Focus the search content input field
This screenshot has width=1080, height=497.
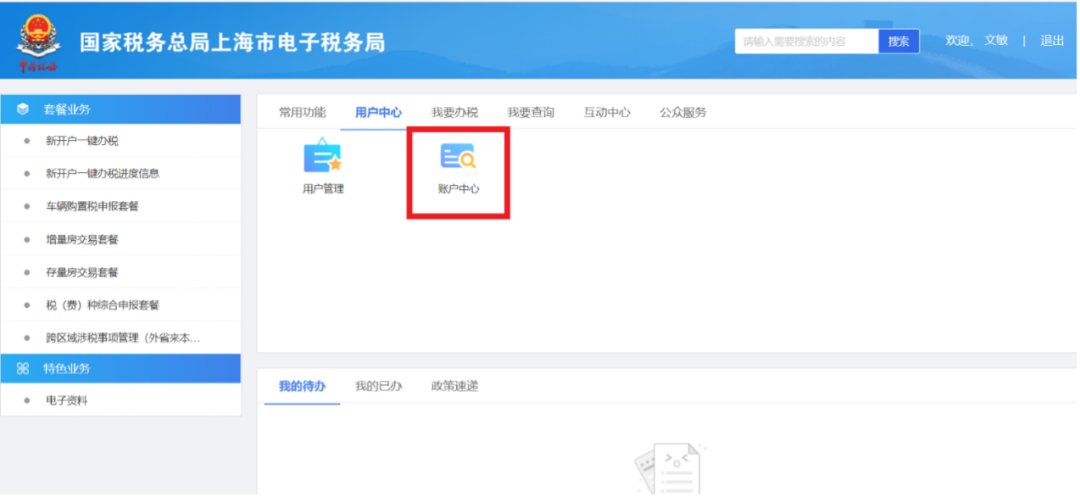807,41
